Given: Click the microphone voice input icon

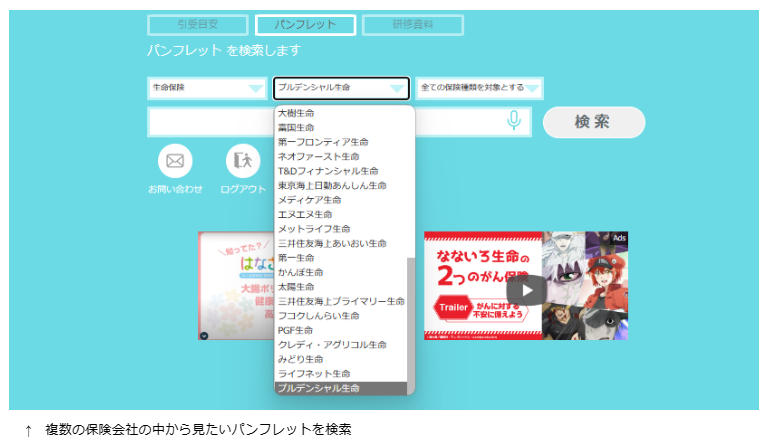Looking at the screenshot, I should click(514, 120).
